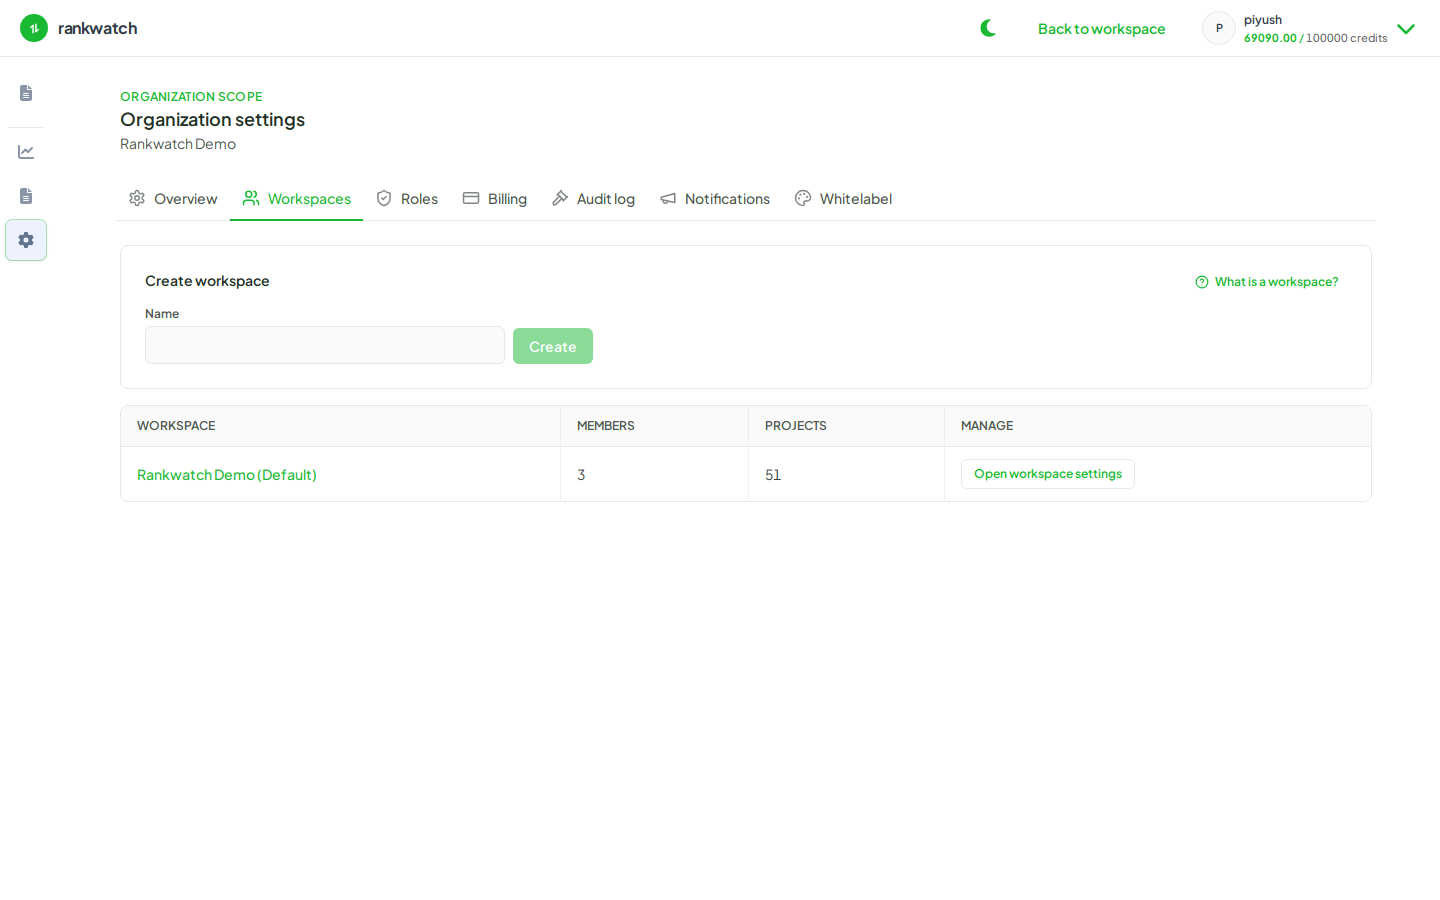Open the Audit log tab
This screenshot has height=900, width=1440.
click(593, 199)
